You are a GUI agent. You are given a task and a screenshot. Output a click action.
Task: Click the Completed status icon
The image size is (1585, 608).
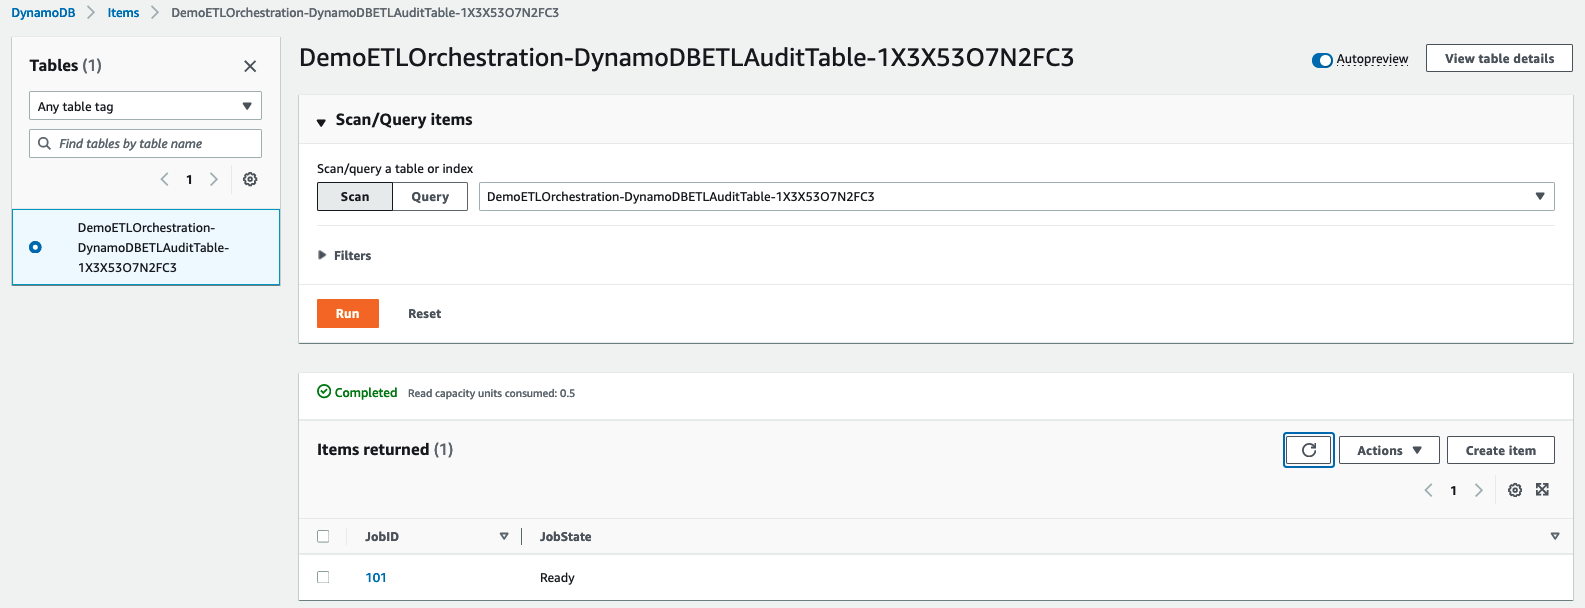[324, 392]
